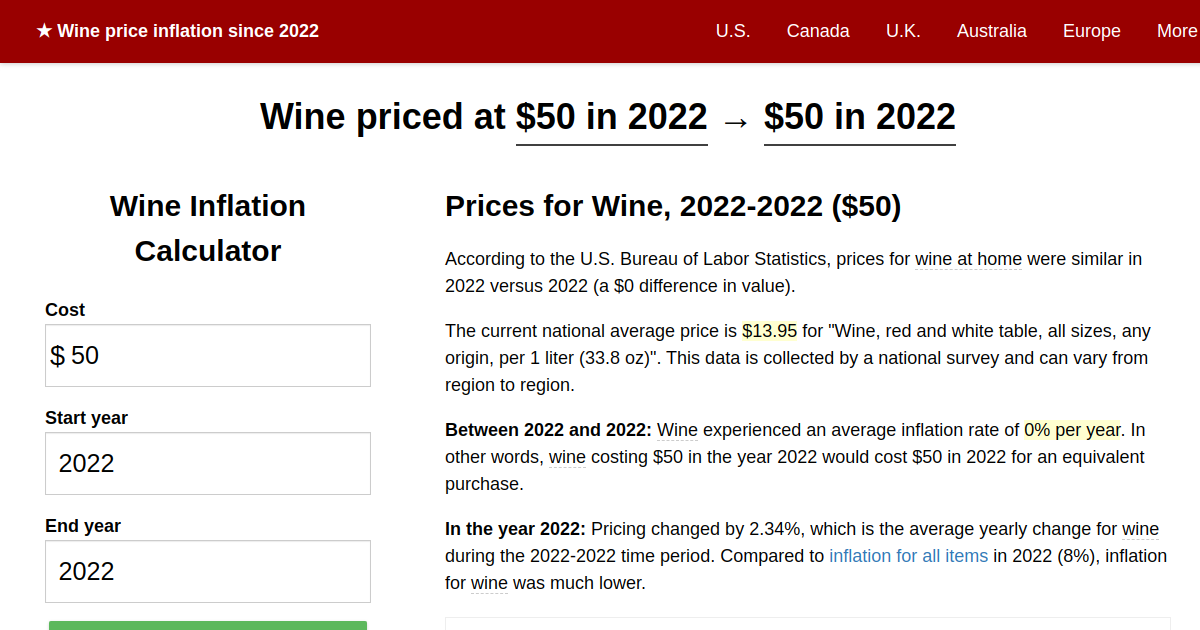Click the star icon in the header
Image resolution: width=1200 pixels, height=630 pixels.
[42, 31]
